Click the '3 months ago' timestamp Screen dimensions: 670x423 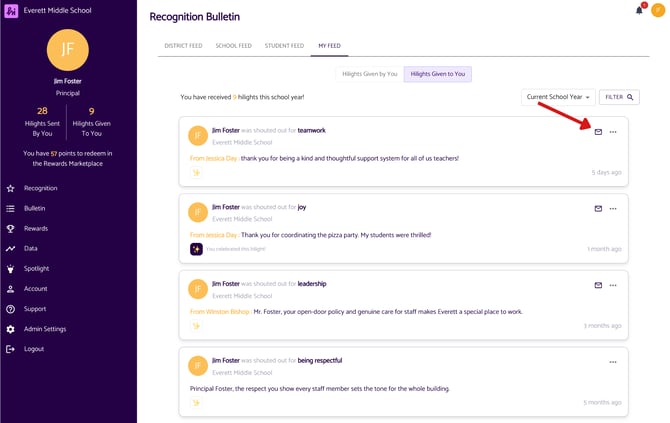tap(602, 326)
